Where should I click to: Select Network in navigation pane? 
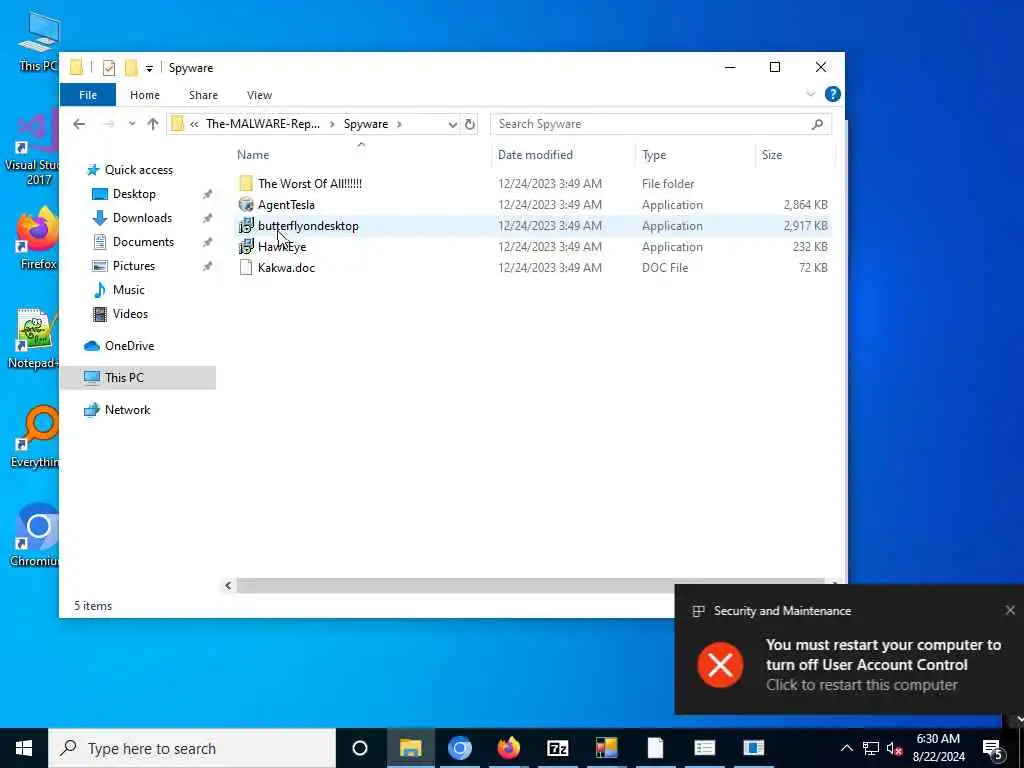(127, 410)
